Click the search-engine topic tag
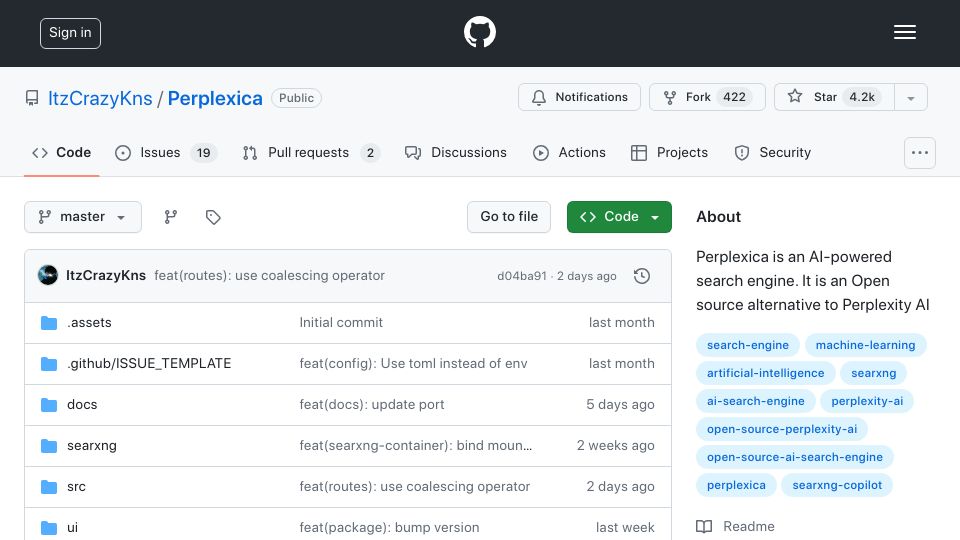 tap(748, 345)
